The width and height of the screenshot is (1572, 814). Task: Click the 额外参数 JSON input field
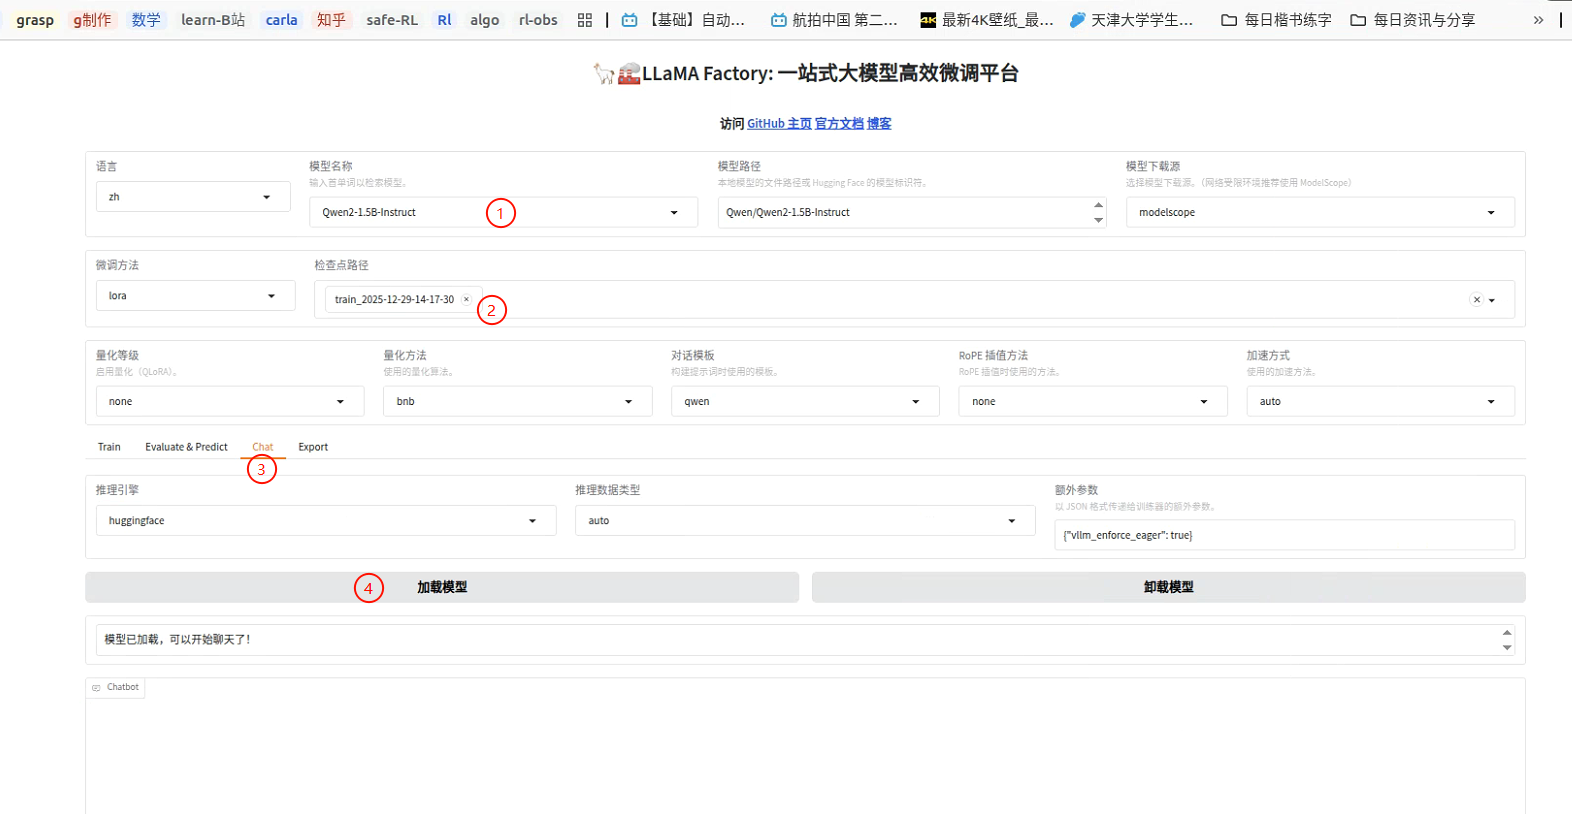click(x=1284, y=535)
